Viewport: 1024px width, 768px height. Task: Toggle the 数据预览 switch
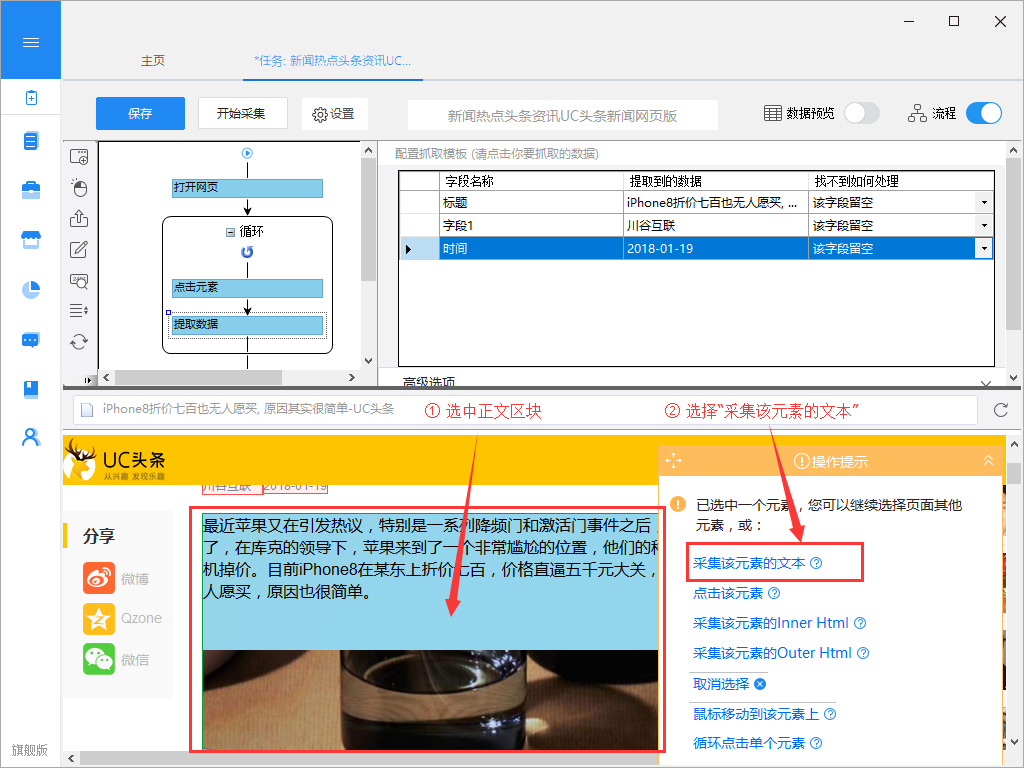pyautogui.click(x=861, y=113)
